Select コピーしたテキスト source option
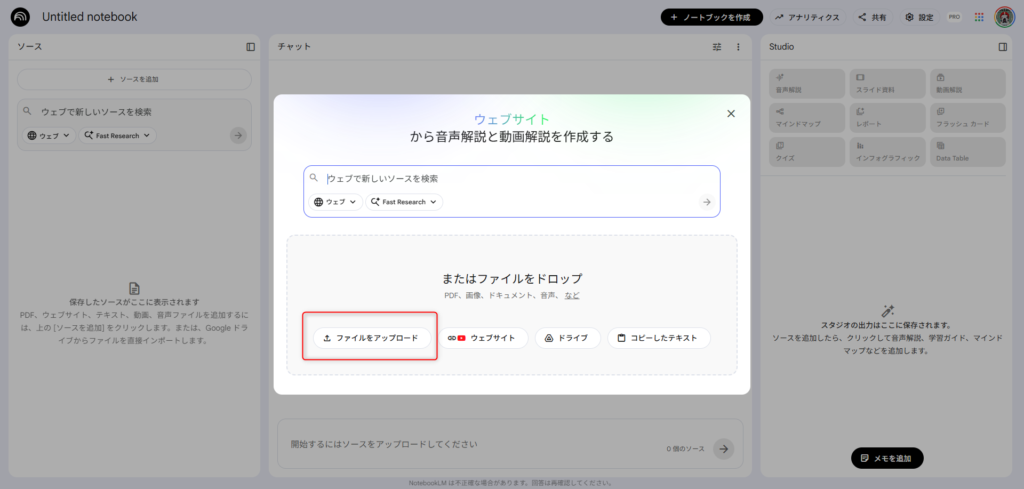The width and height of the screenshot is (1024, 489). click(658, 338)
